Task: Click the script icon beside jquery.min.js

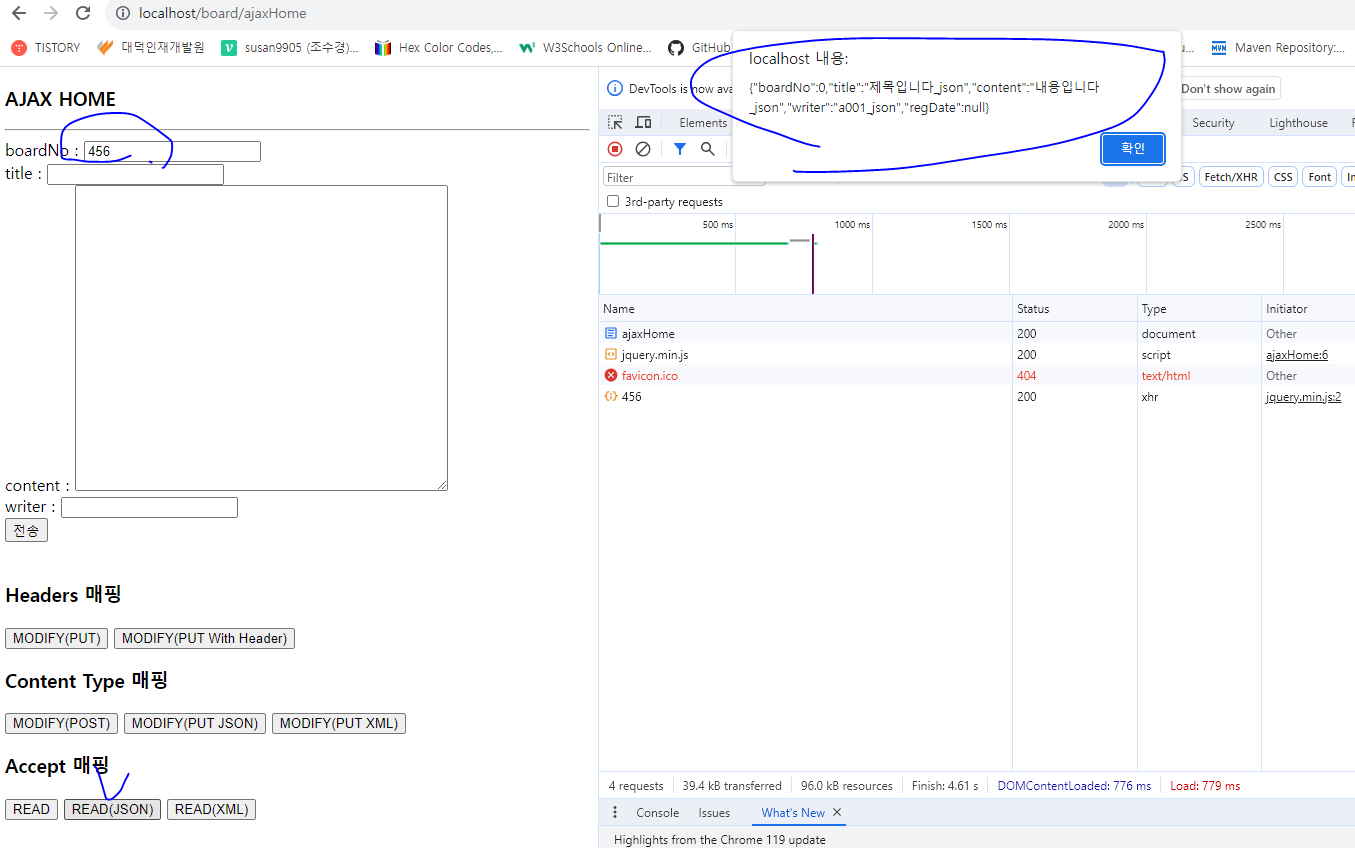Action: pyautogui.click(x=611, y=355)
